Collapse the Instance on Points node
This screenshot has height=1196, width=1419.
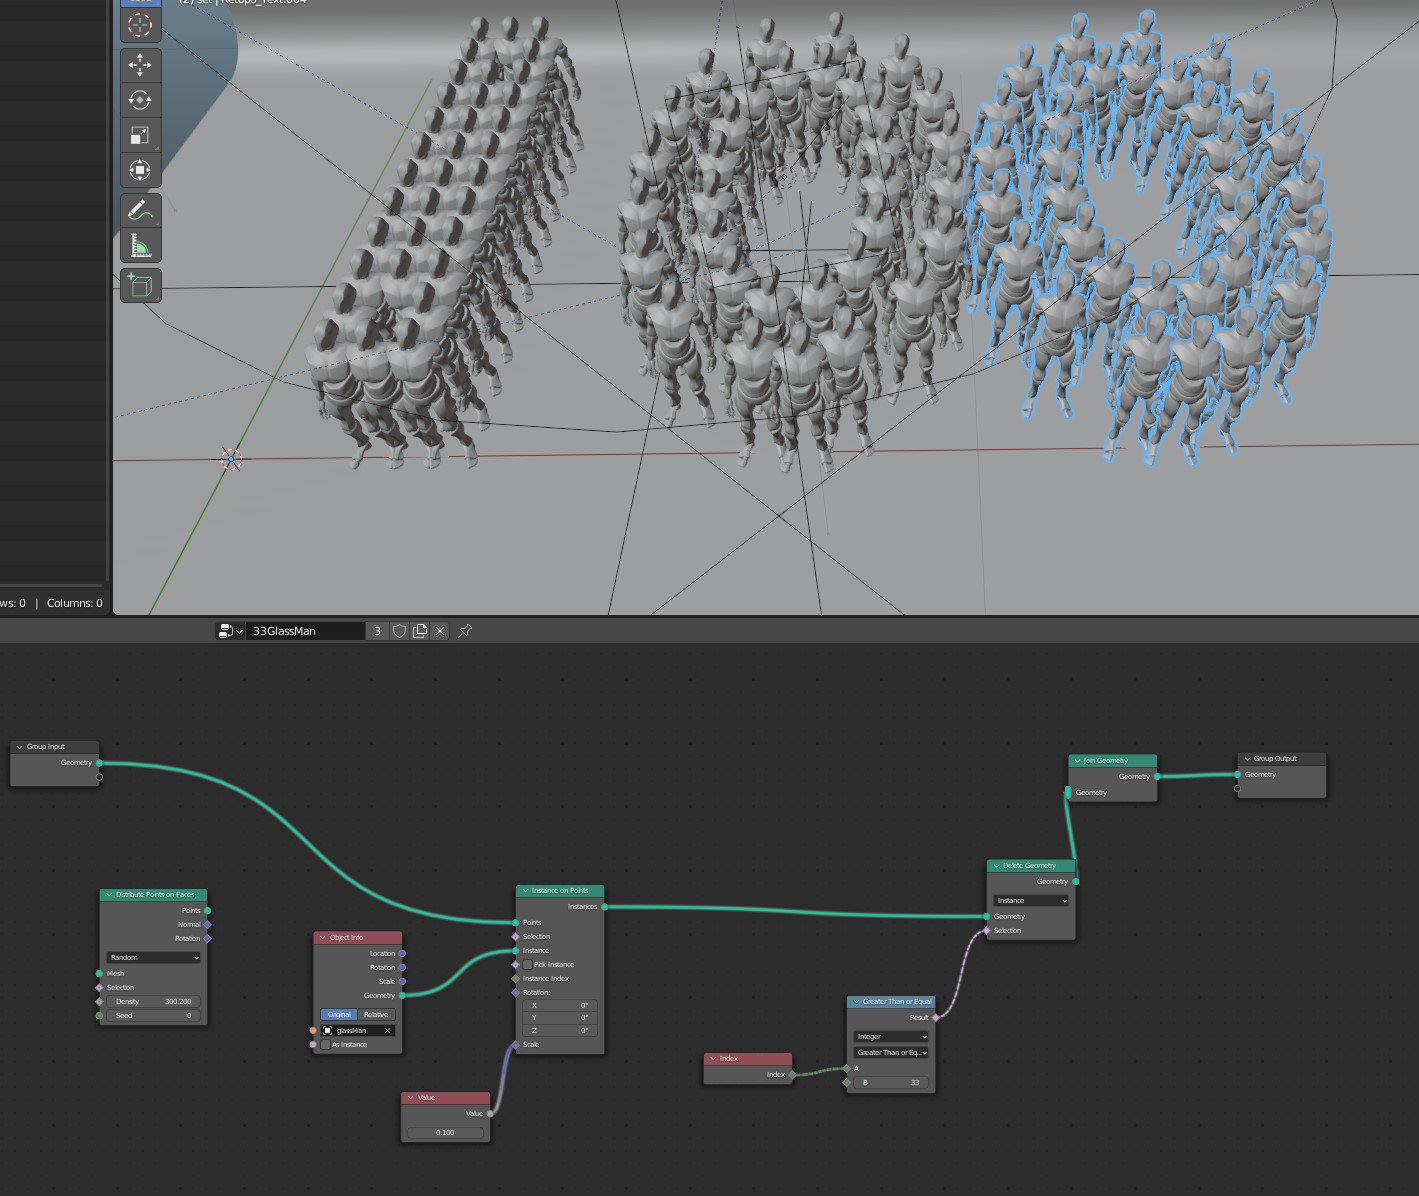(x=525, y=890)
